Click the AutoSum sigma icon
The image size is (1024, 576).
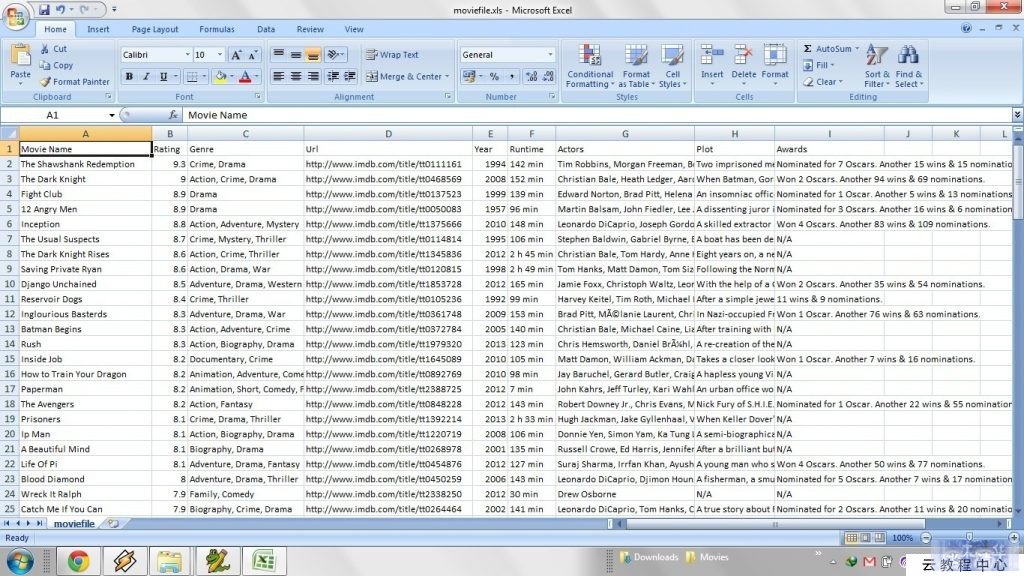(808, 49)
